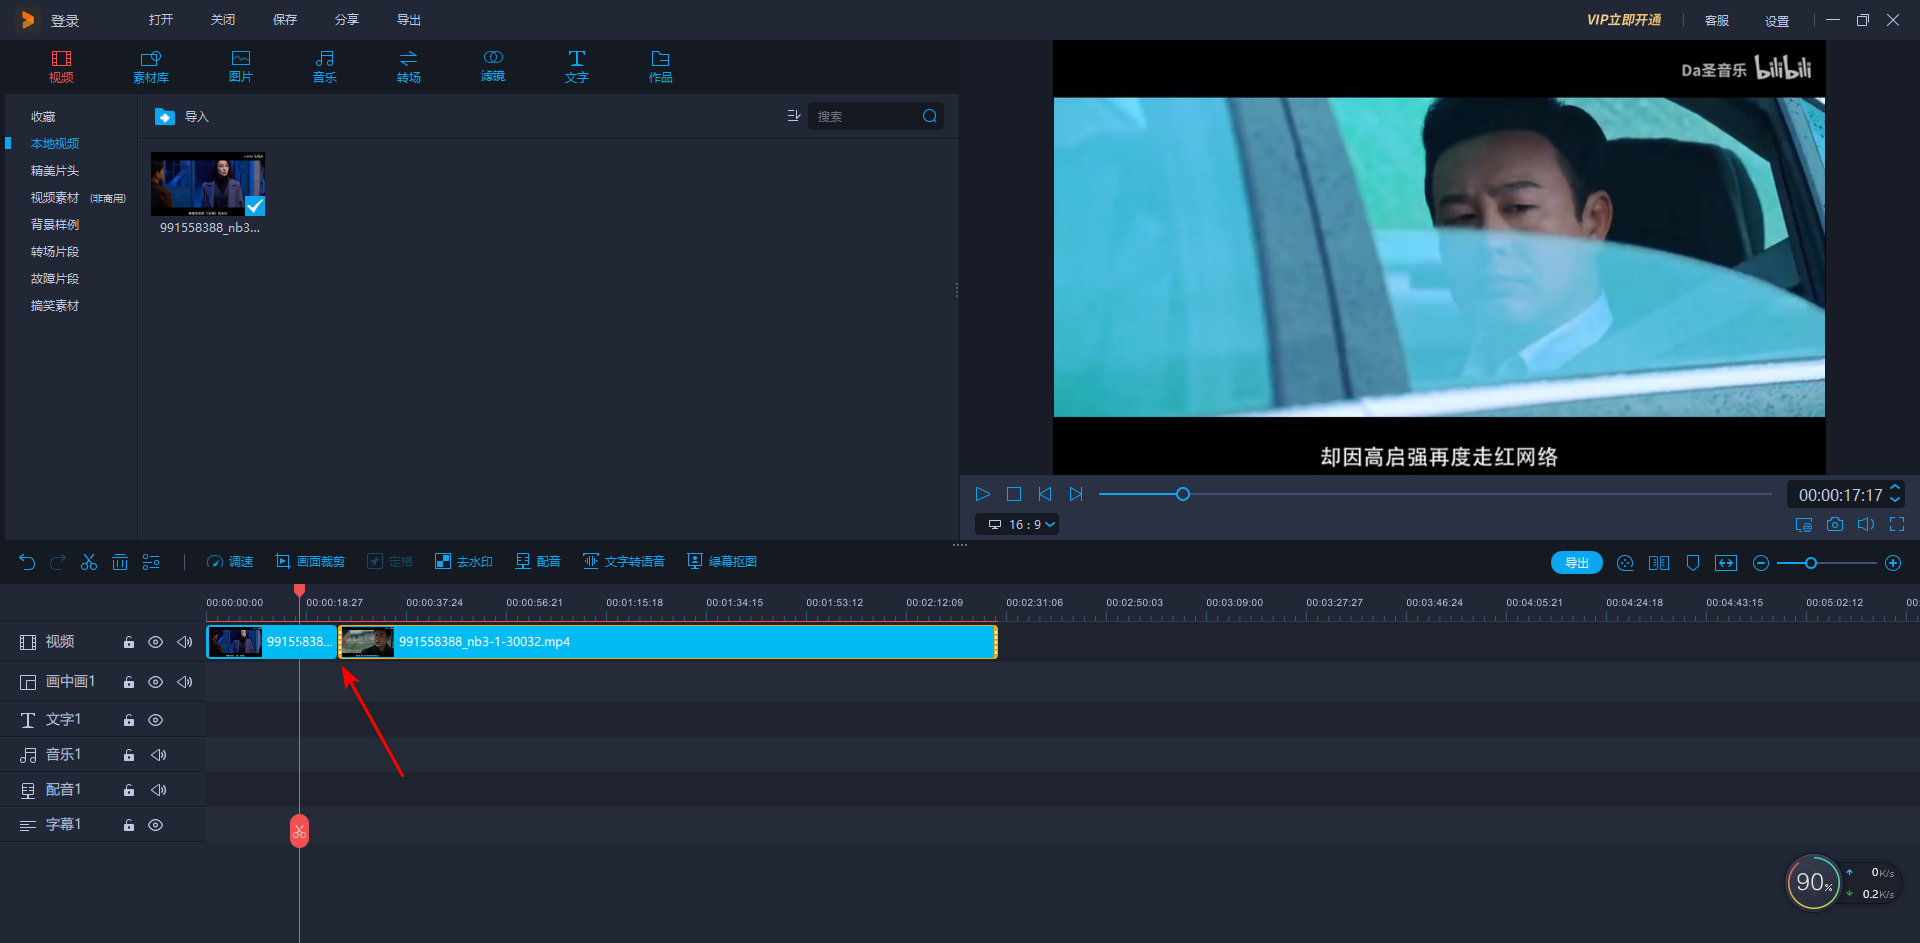The height and width of the screenshot is (943, 1920).
Task: Mute the 音乐1 track audio
Action: 158,755
